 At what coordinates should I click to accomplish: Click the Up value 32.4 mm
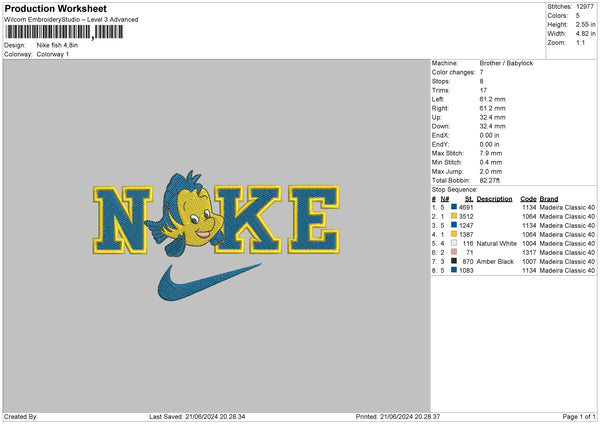click(492, 117)
